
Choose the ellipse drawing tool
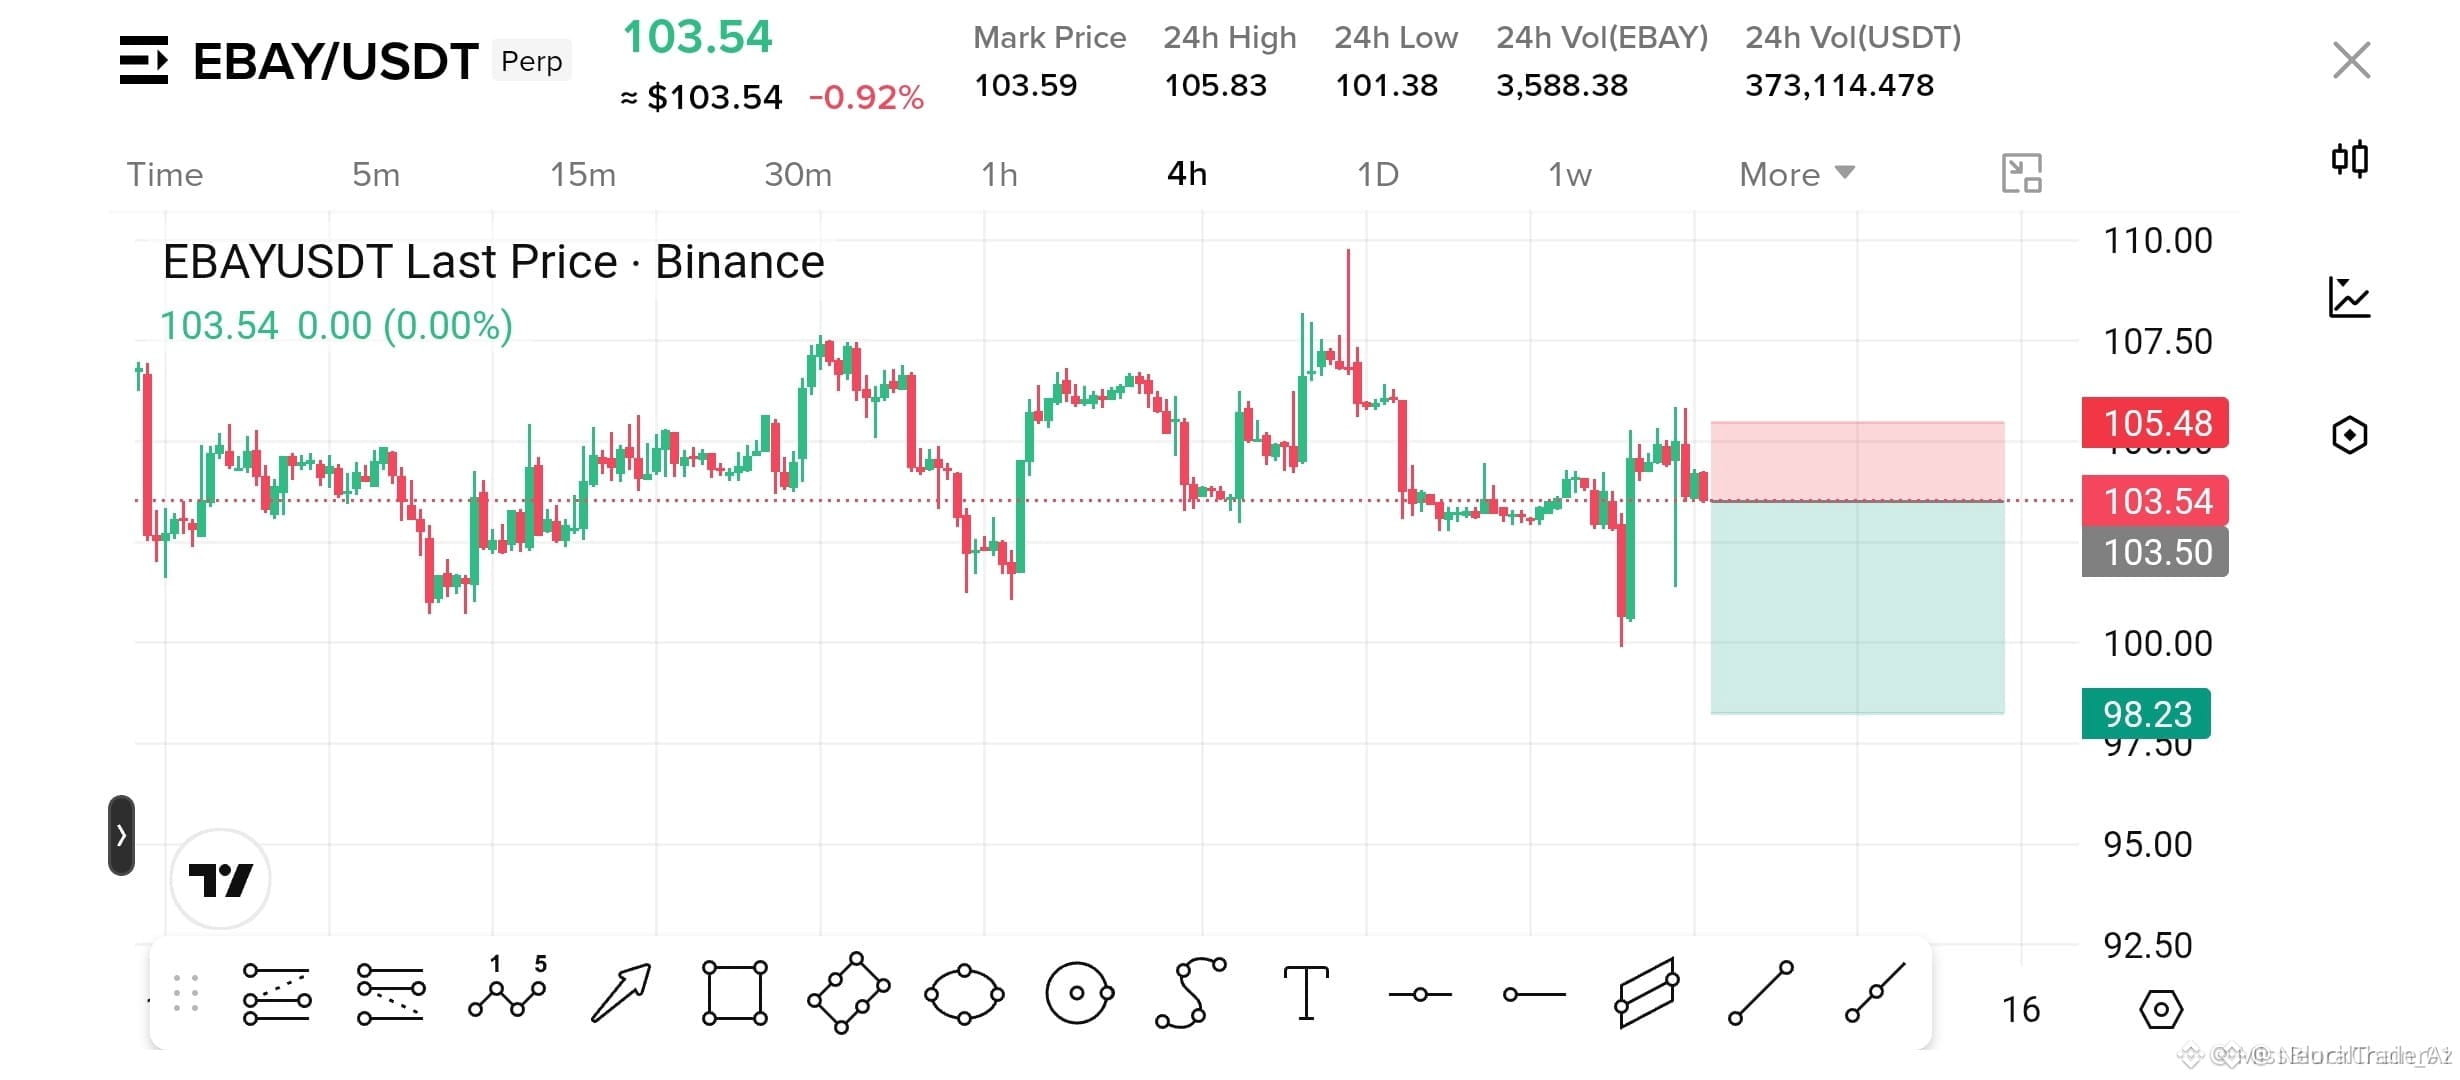pyautogui.click(x=964, y=993)
